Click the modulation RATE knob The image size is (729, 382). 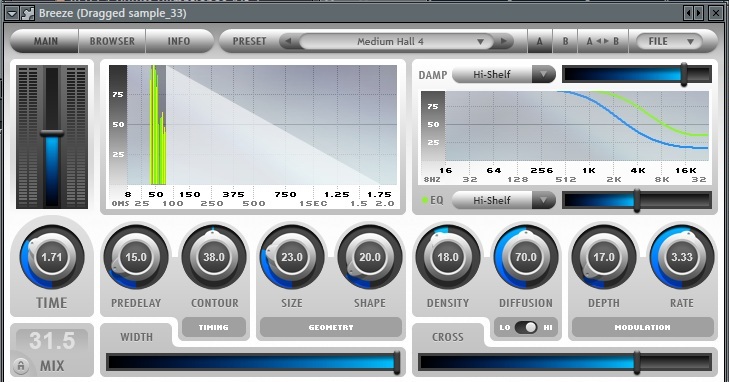682,257
